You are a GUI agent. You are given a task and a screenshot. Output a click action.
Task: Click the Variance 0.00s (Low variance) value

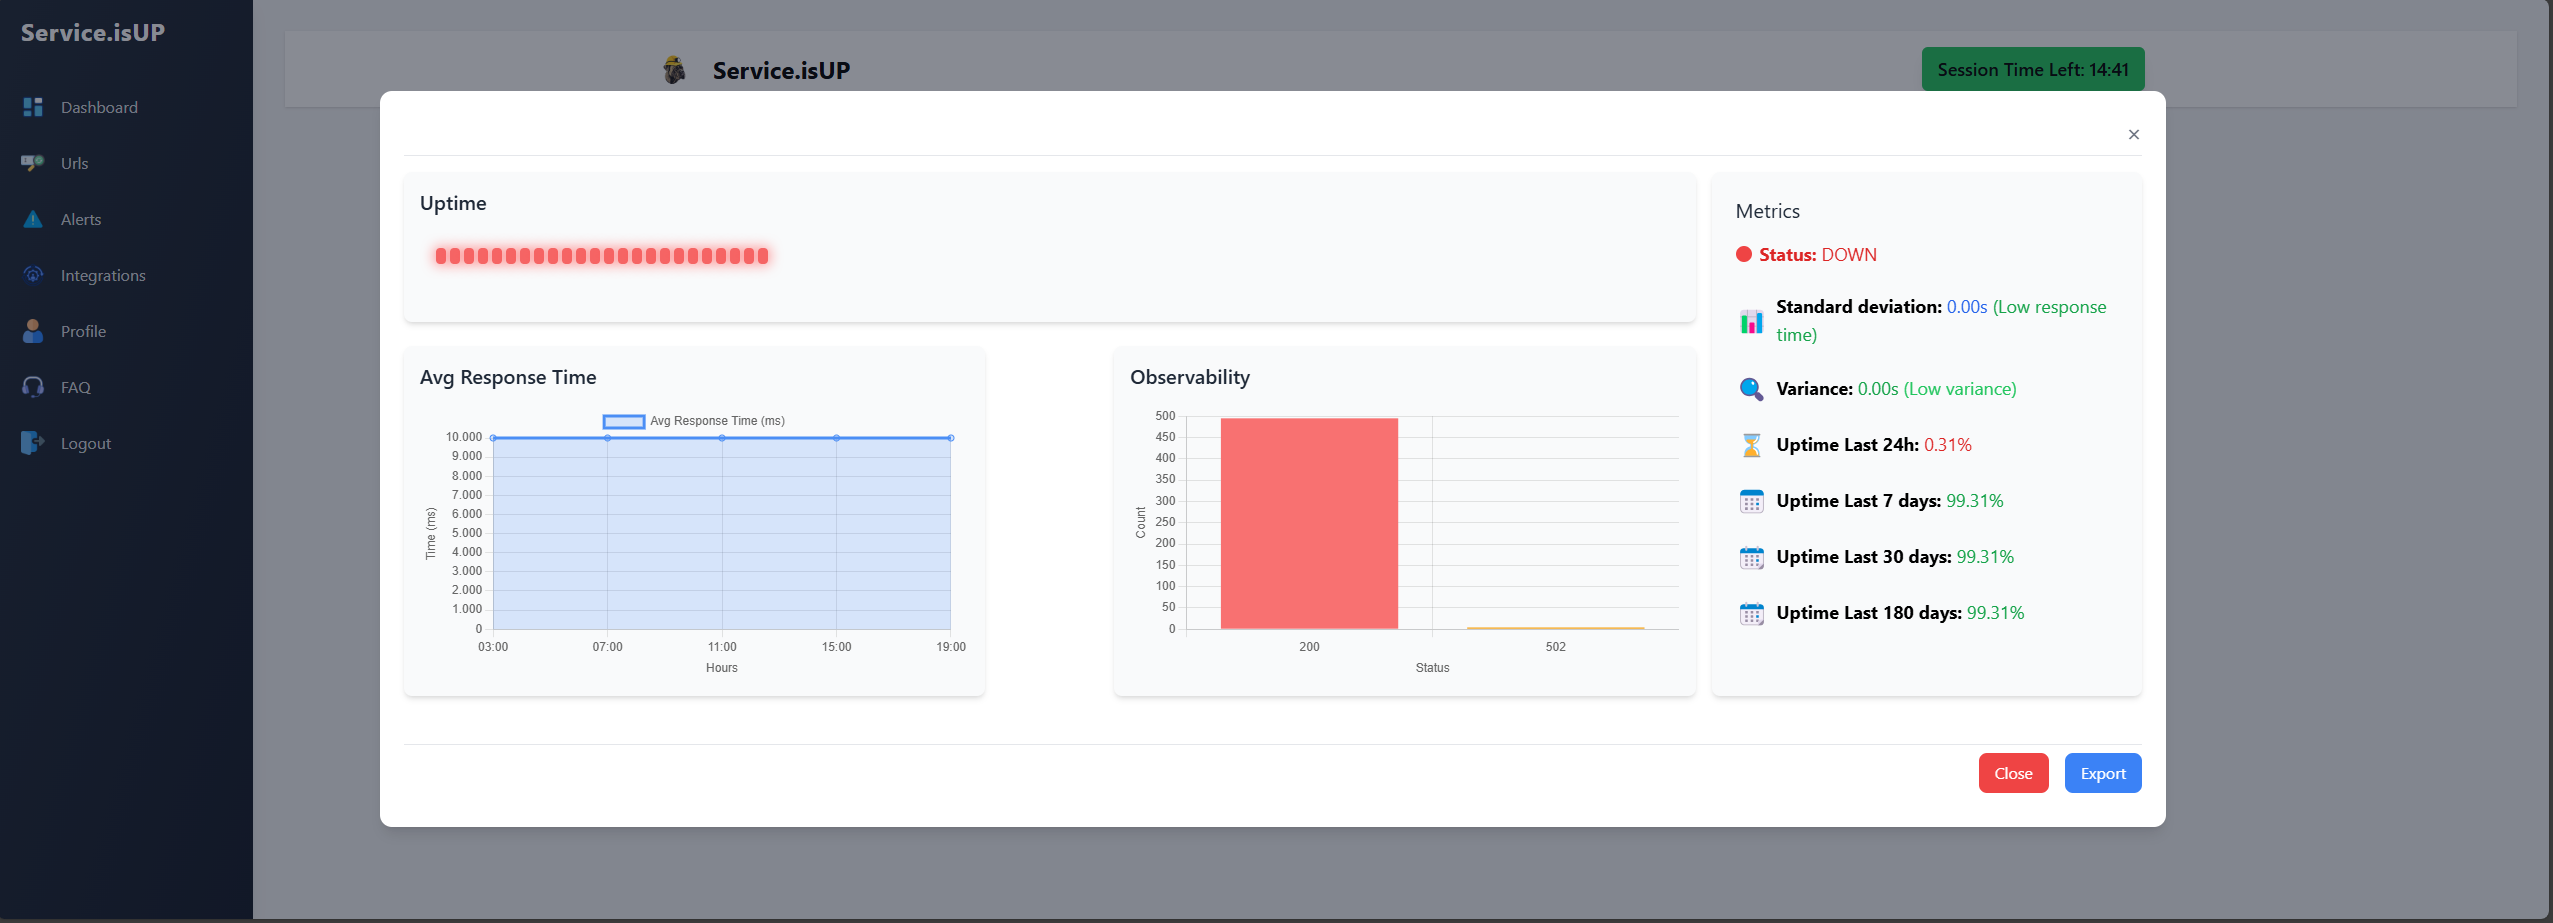[1937, 389]
